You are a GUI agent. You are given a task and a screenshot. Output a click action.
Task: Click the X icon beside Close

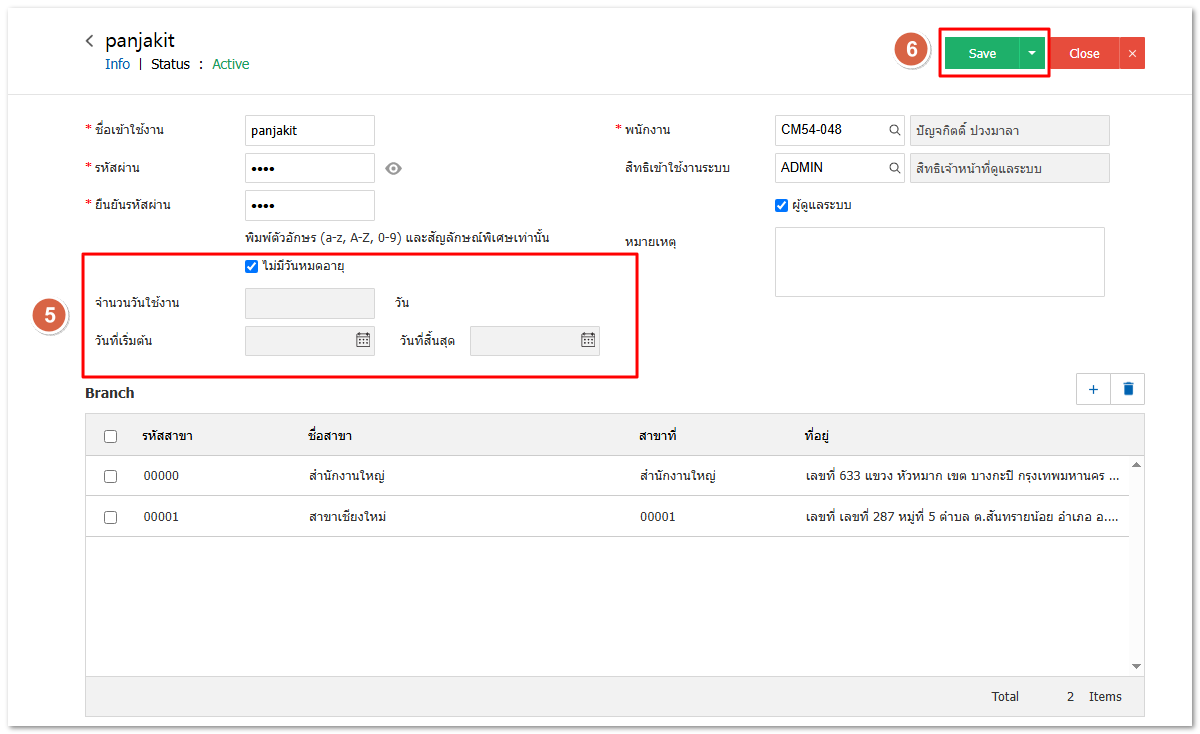coord(1132,54)
